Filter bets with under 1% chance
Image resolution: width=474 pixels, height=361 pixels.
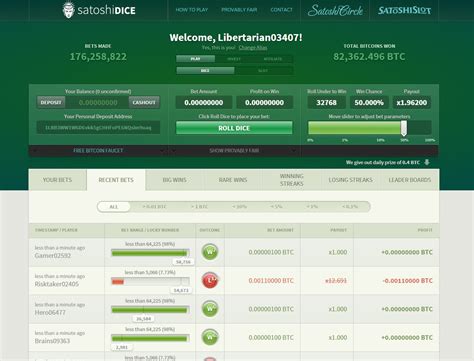pos(312,207)
